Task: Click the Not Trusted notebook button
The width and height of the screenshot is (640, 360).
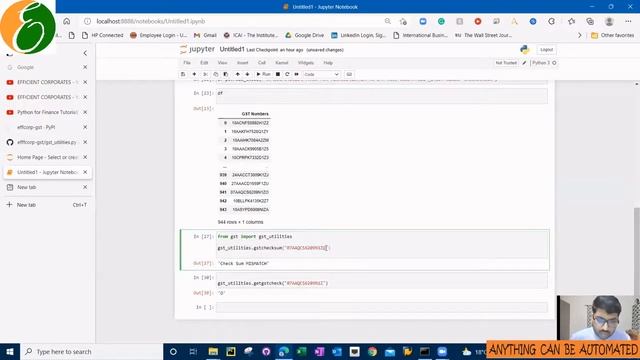Action: pos(506,63)
